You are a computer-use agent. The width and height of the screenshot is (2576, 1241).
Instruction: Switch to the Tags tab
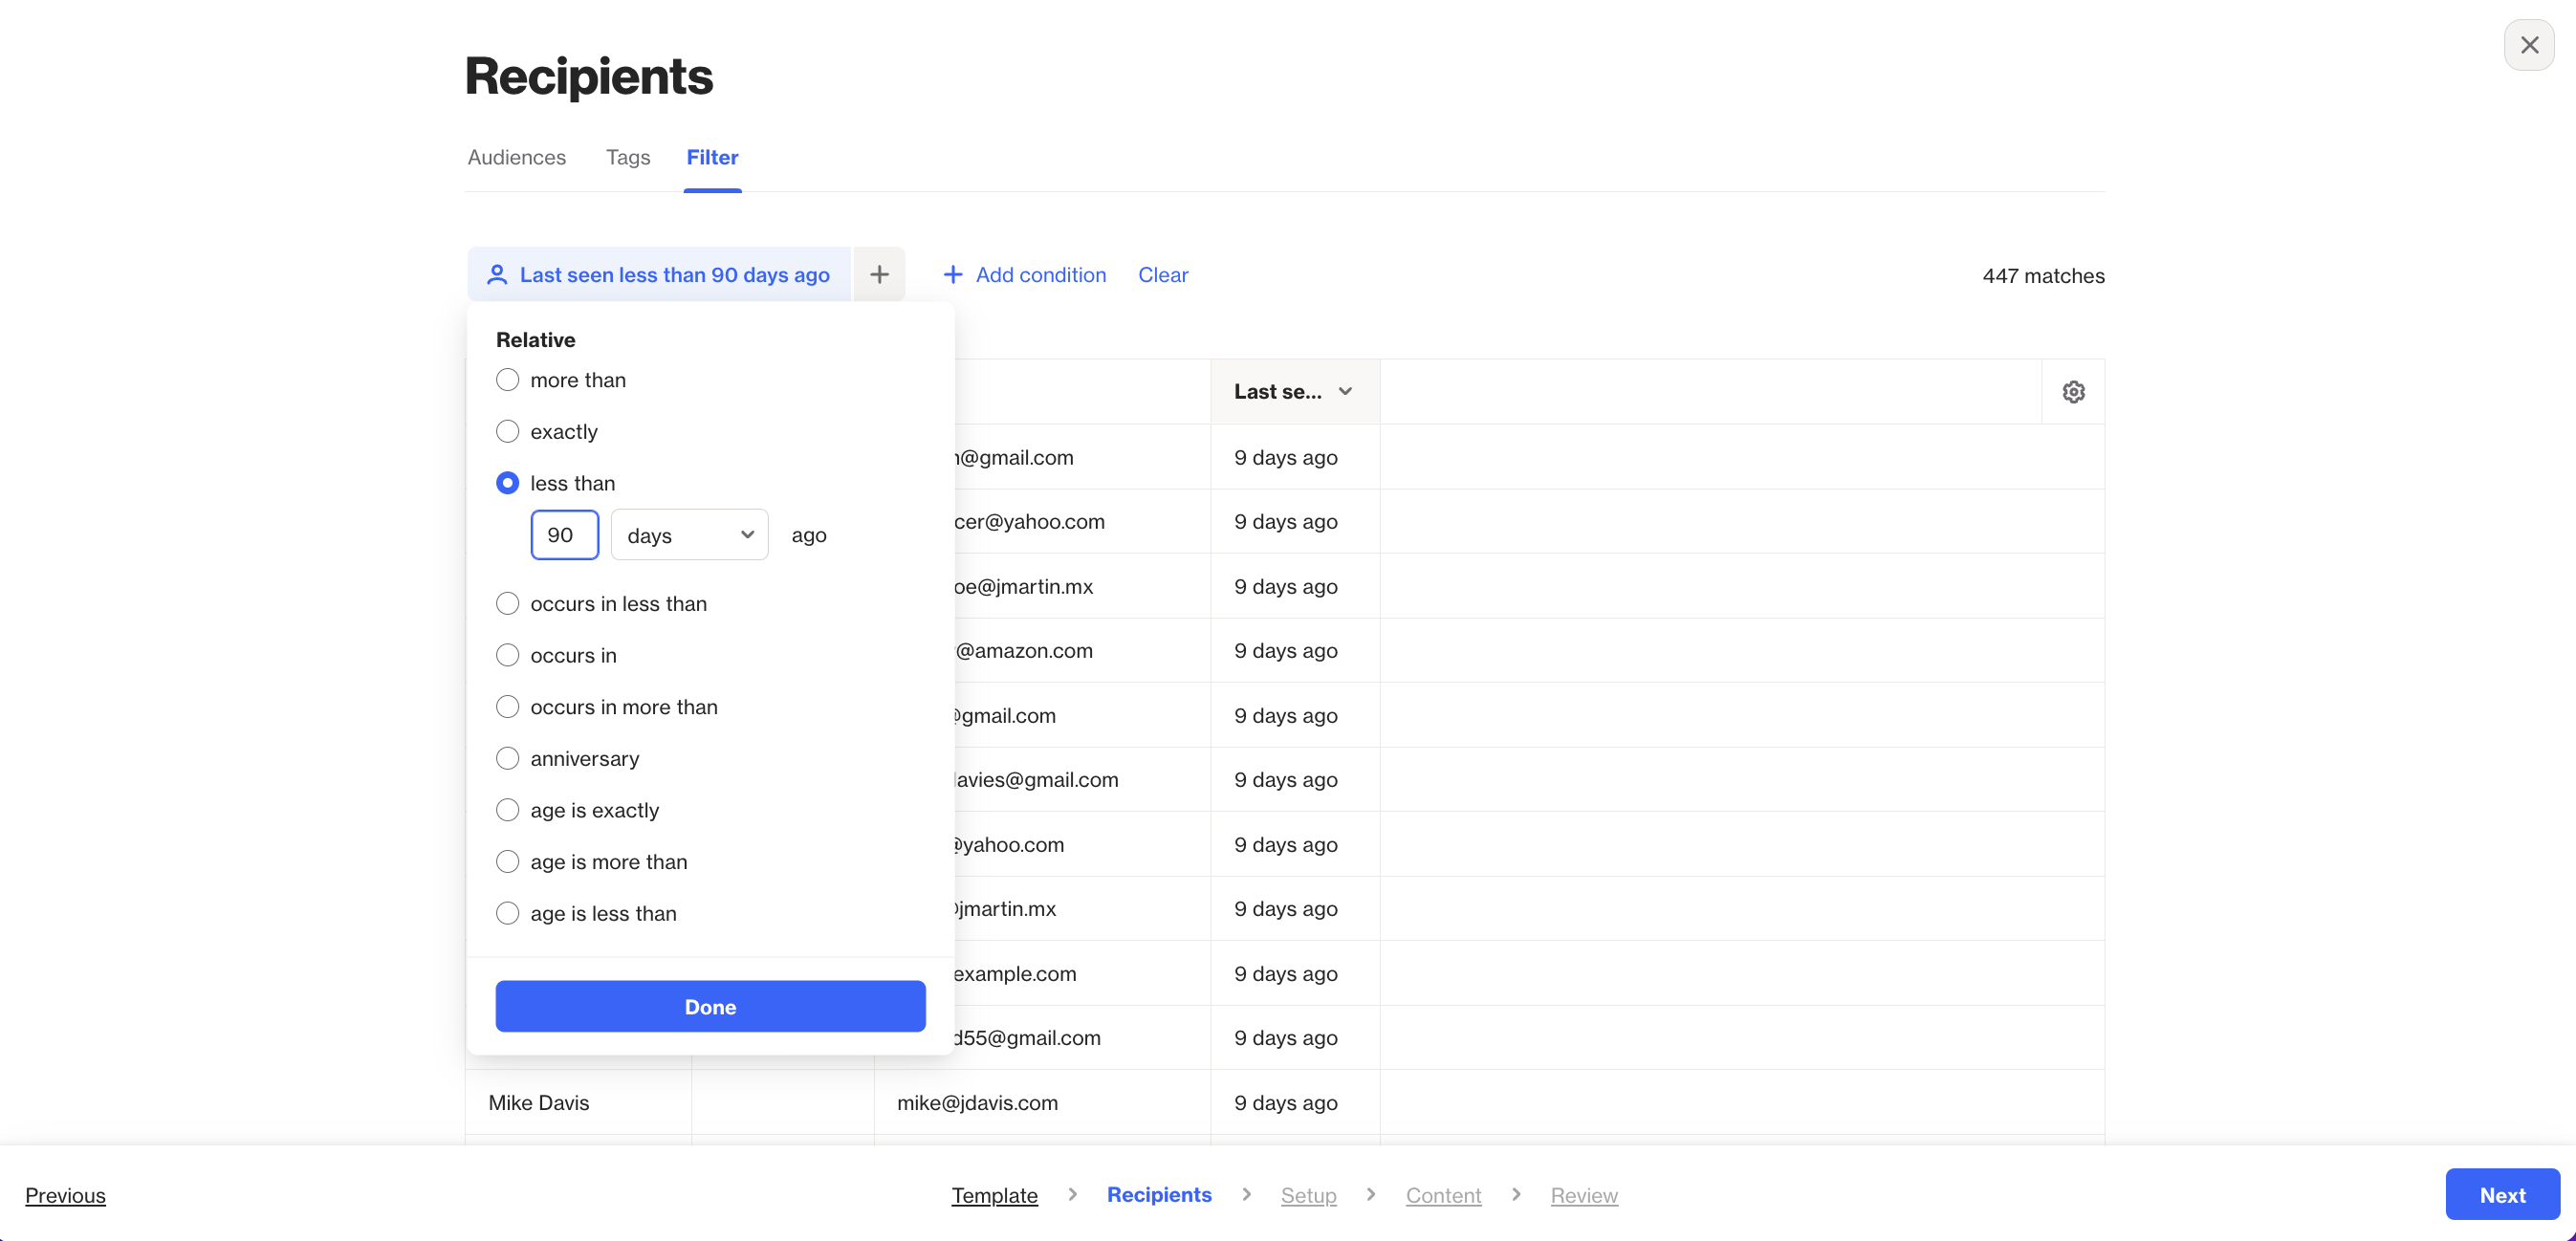point(627,157)
